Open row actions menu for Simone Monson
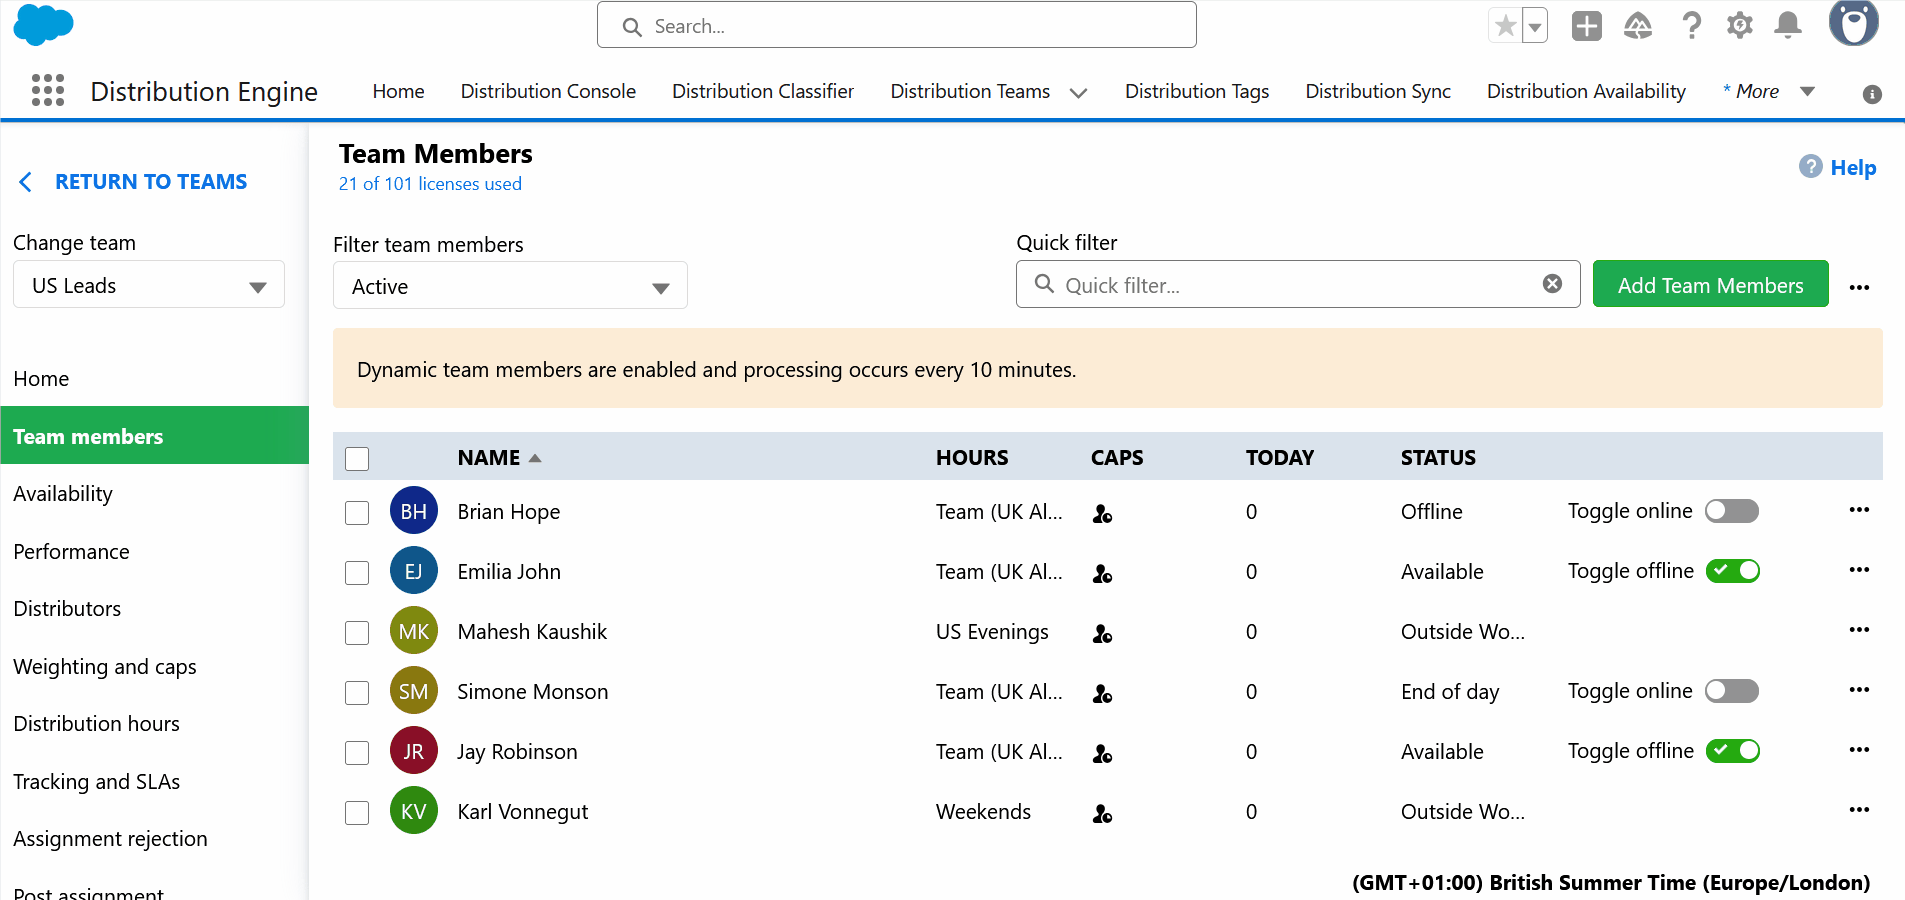 tap(1860, 690)
